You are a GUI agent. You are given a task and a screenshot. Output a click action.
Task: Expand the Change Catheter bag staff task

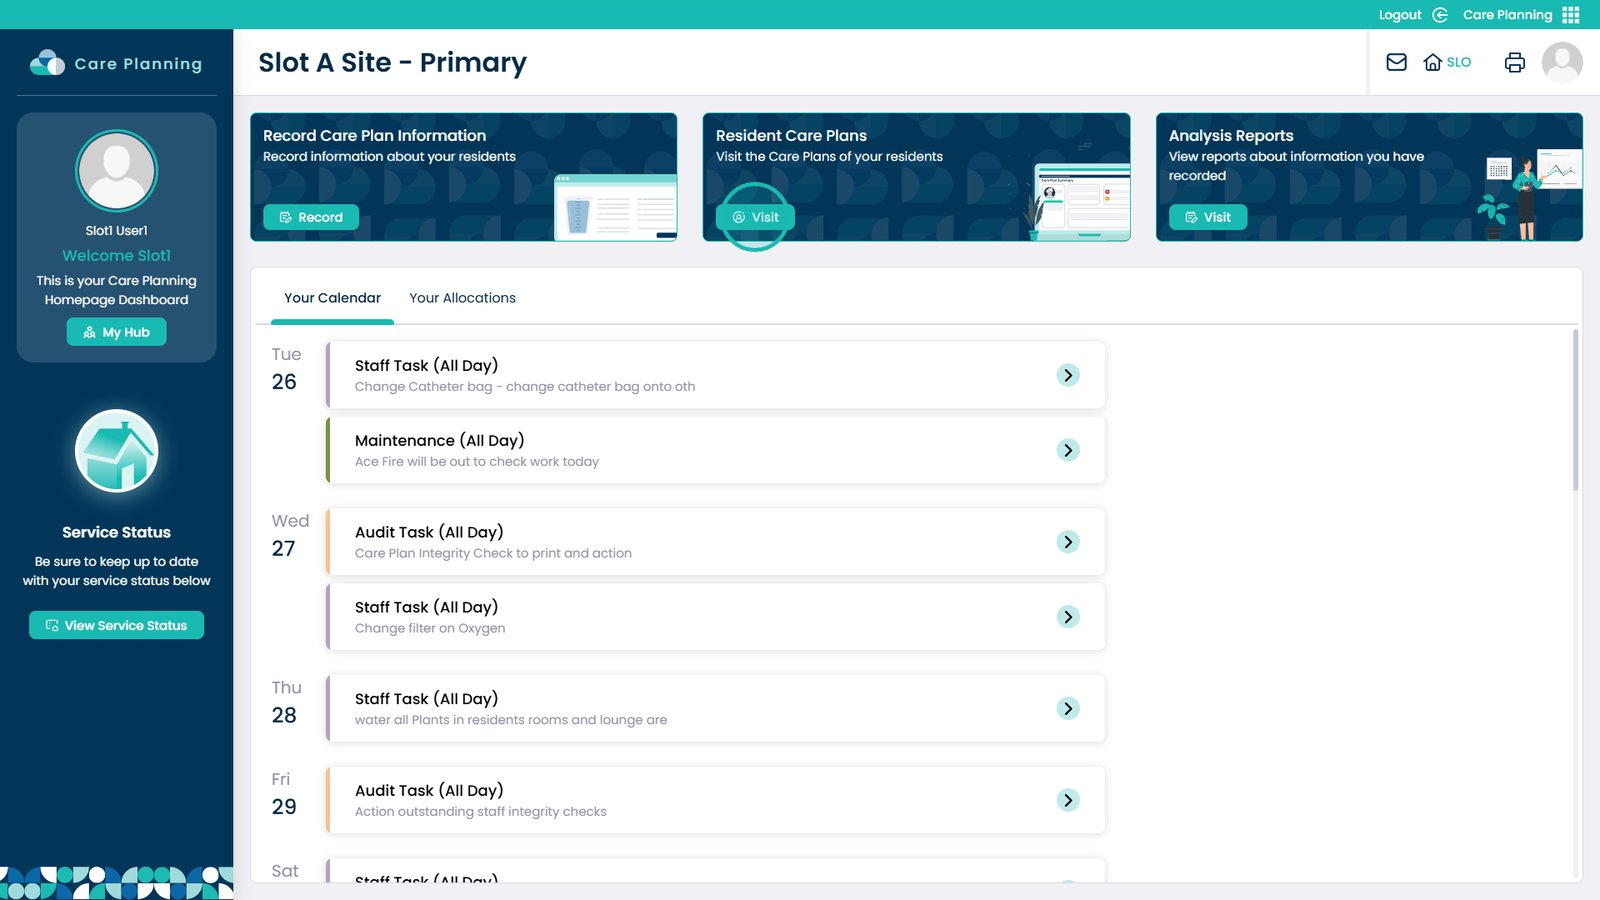[1068, 375]
